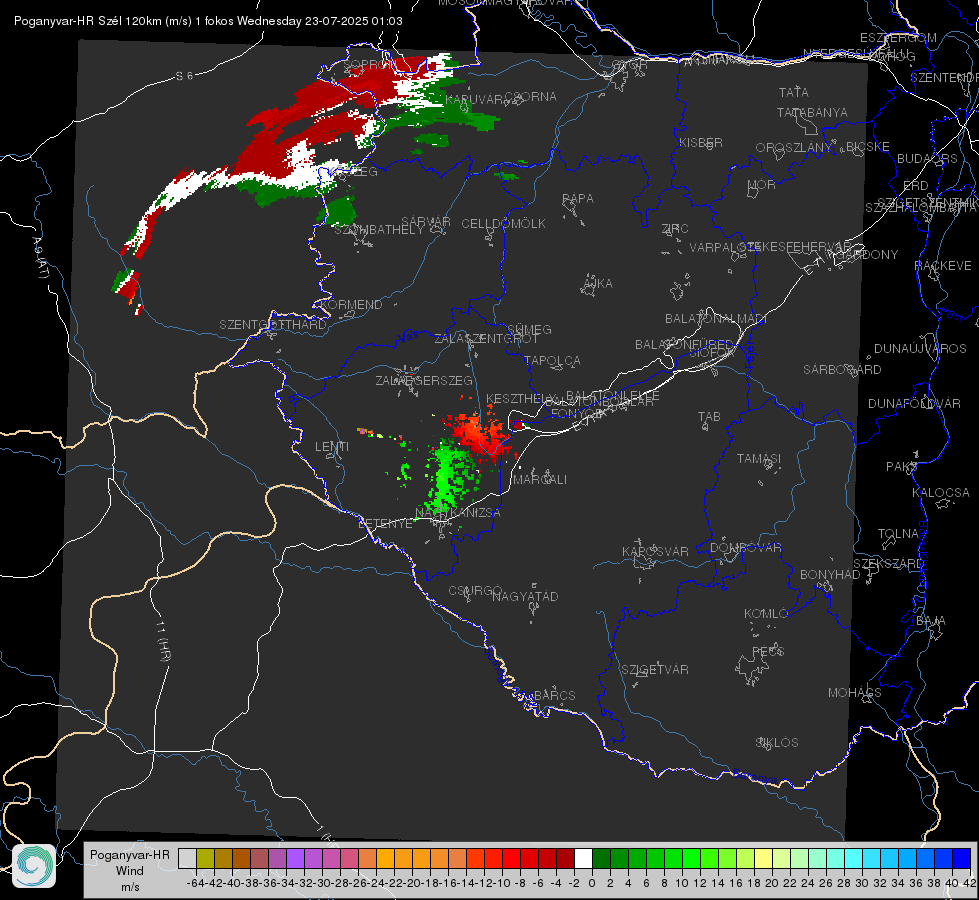This screenshot has width=979, height=900.
Task: Click the SARBOGARD city label
Action: (x=842, y=370)
